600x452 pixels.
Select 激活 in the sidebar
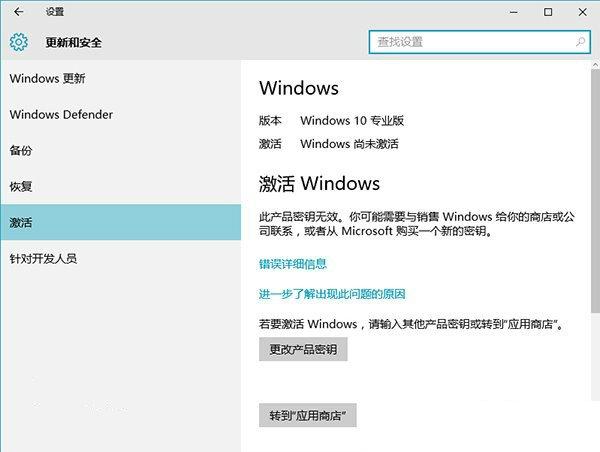121,222
